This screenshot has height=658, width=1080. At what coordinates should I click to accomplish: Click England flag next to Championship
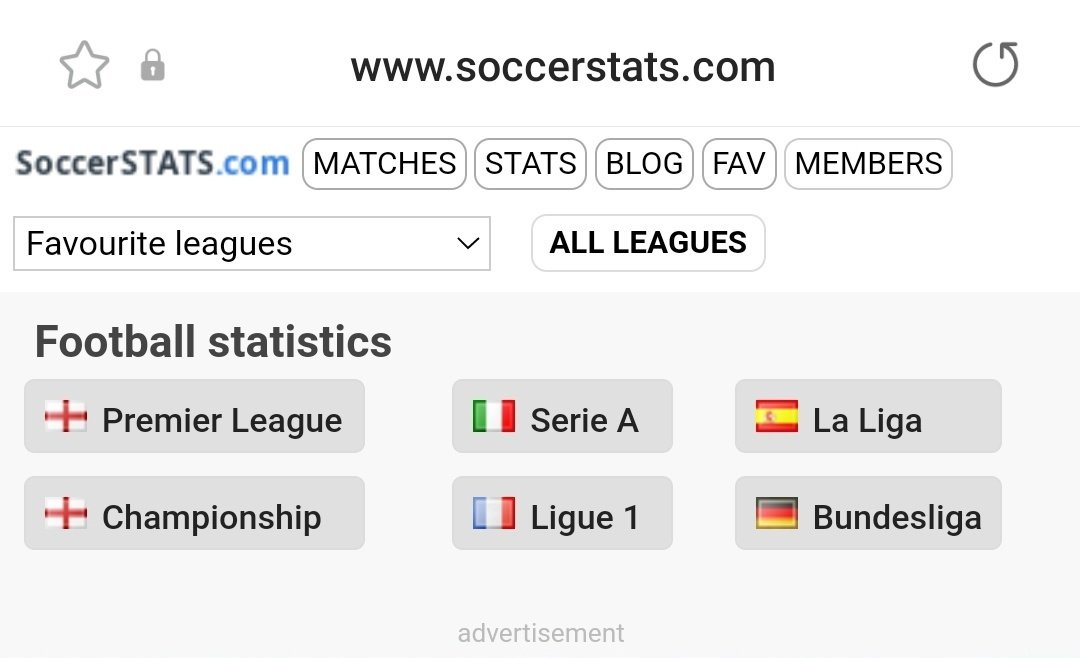pos(66,514)
